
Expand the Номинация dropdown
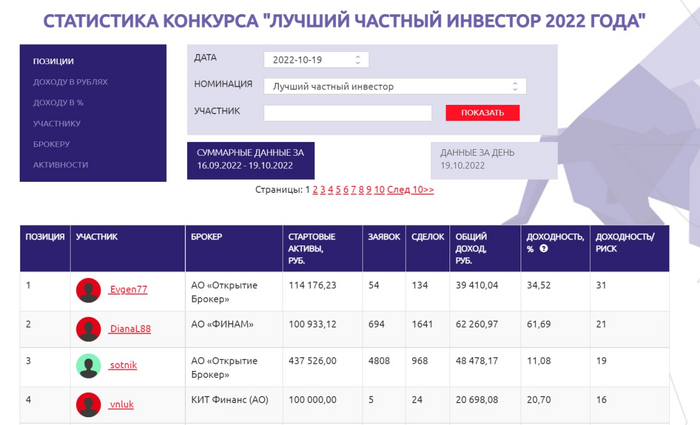(x=395, y=86)
